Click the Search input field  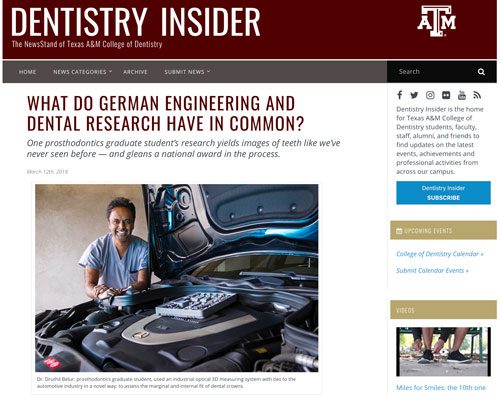click(x=432, y=72)
